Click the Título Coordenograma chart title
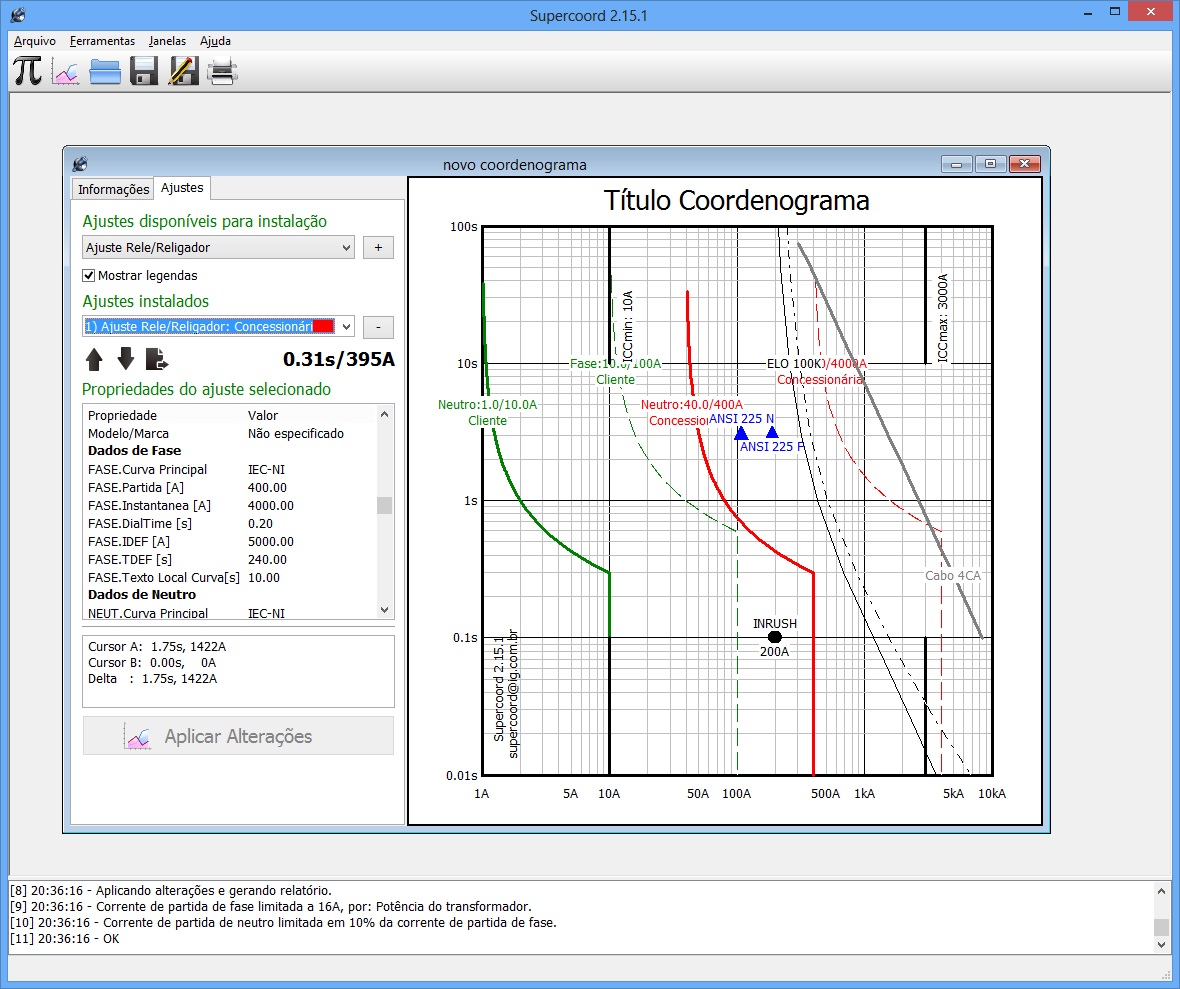Screen dimensions: 1180x989 pyautogui.click(x=736, y=201)
